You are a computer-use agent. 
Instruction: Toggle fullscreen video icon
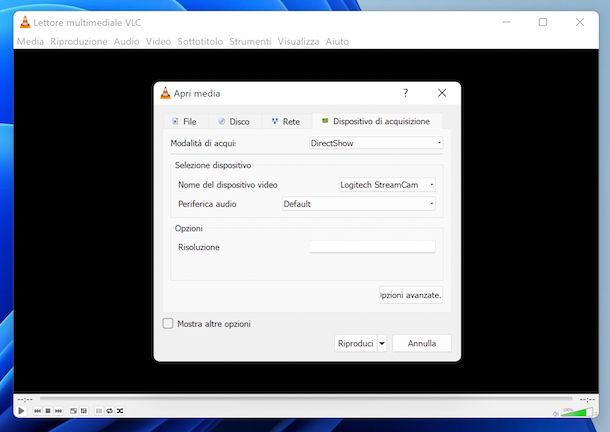pos(73,411)
